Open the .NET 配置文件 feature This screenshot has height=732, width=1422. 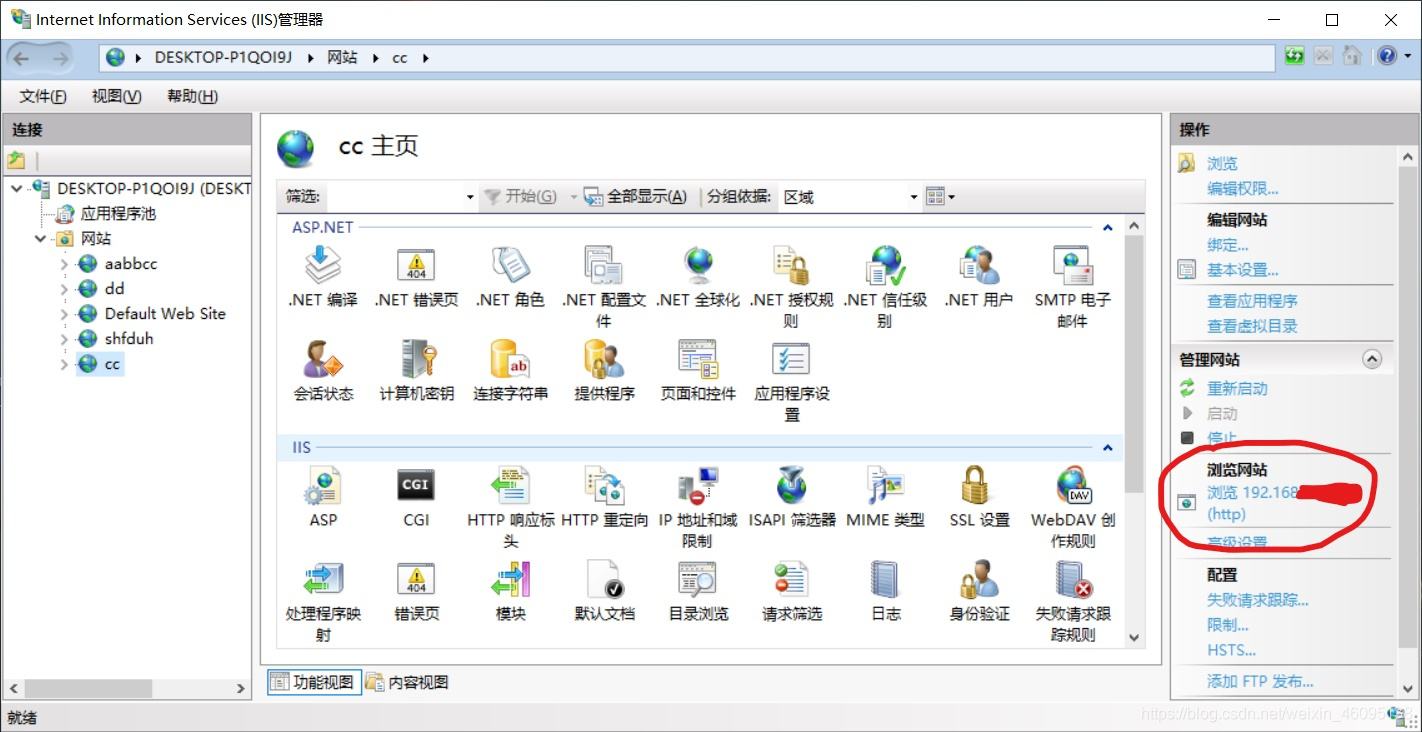604,287
